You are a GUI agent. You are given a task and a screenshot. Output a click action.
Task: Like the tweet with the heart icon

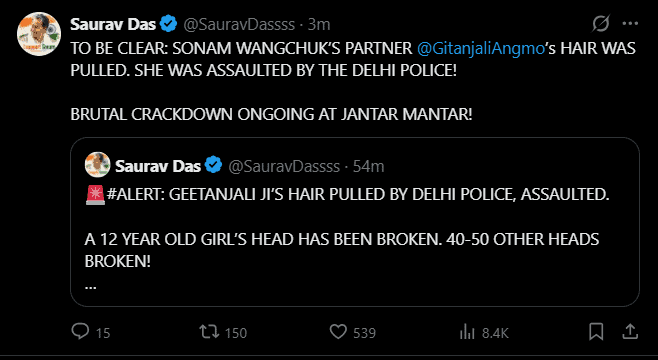pyautogui.click(x=338, y=332)
